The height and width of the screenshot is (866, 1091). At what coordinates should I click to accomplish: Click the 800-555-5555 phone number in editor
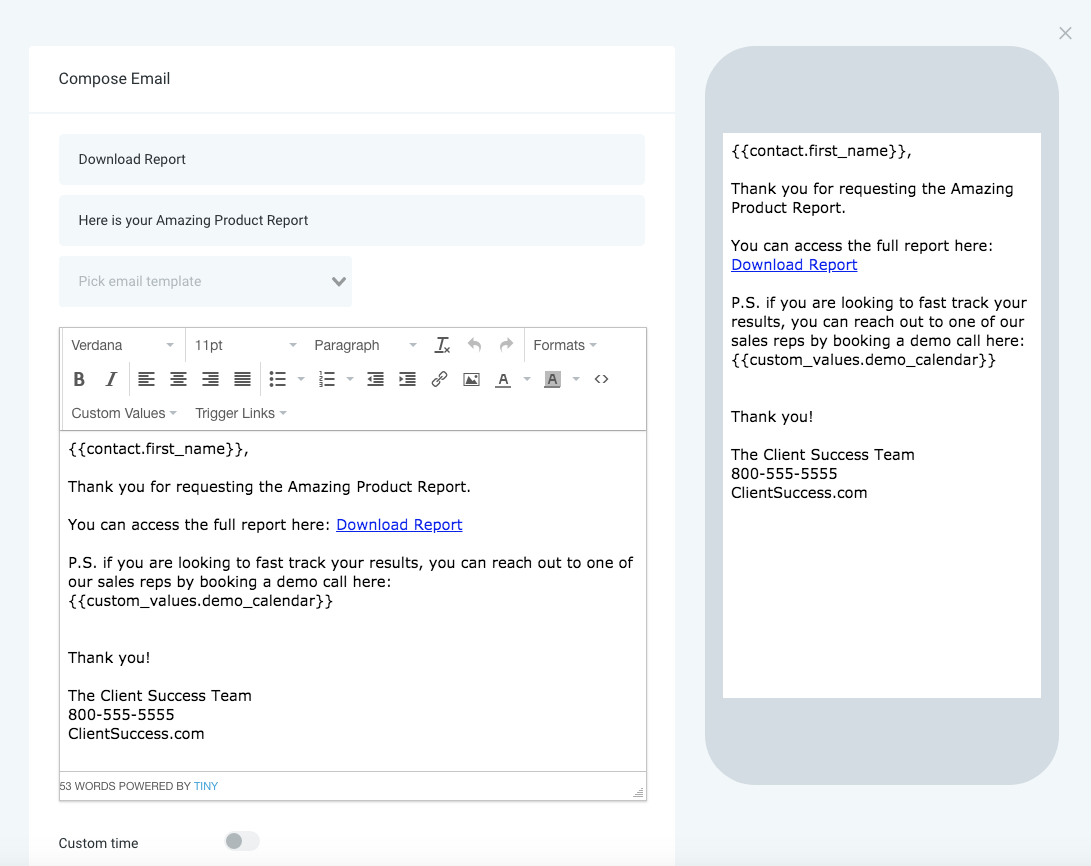[x=121, y=714]
